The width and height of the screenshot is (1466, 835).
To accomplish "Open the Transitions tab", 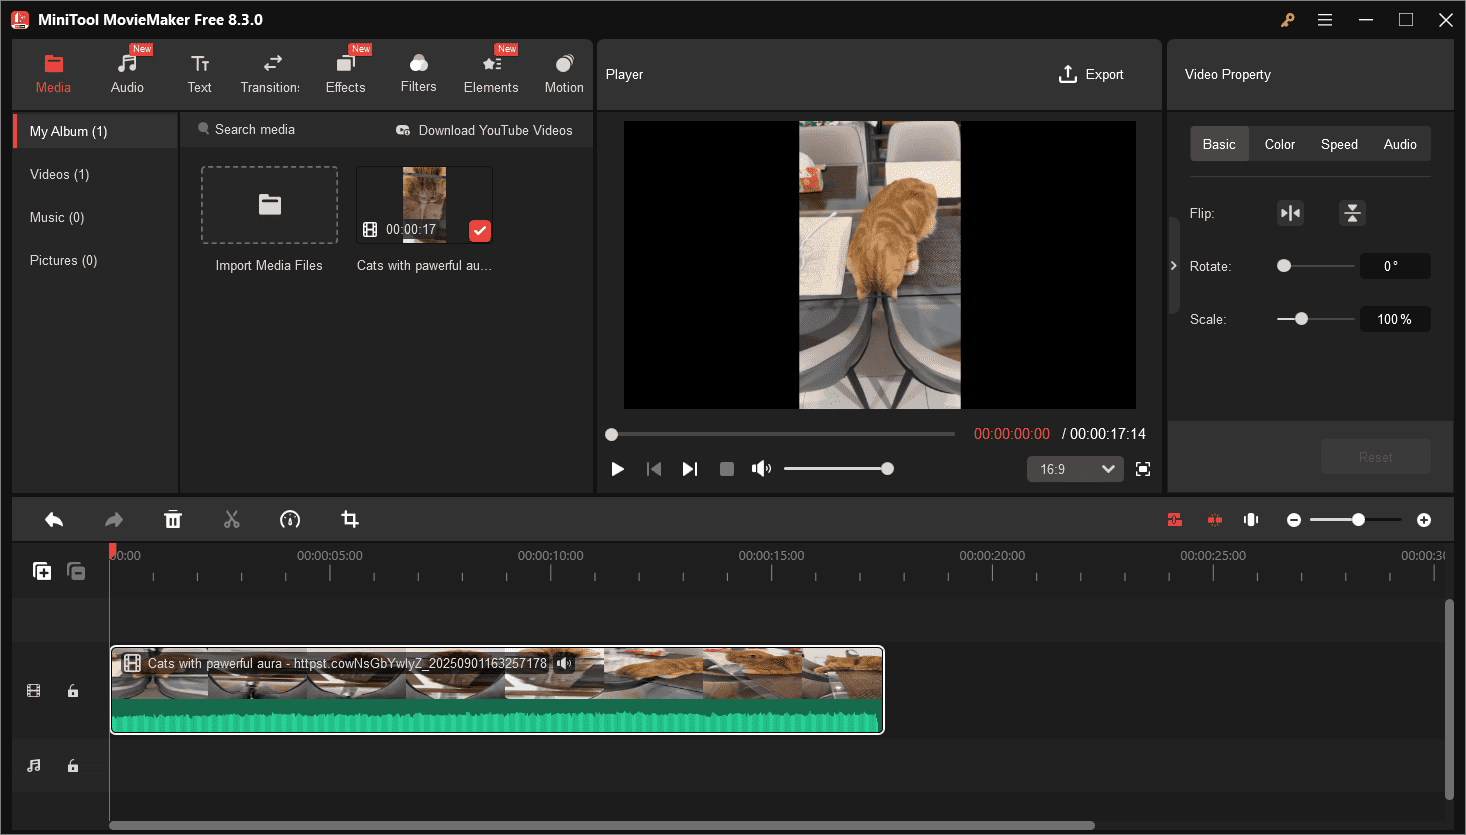I will [271, 75].
